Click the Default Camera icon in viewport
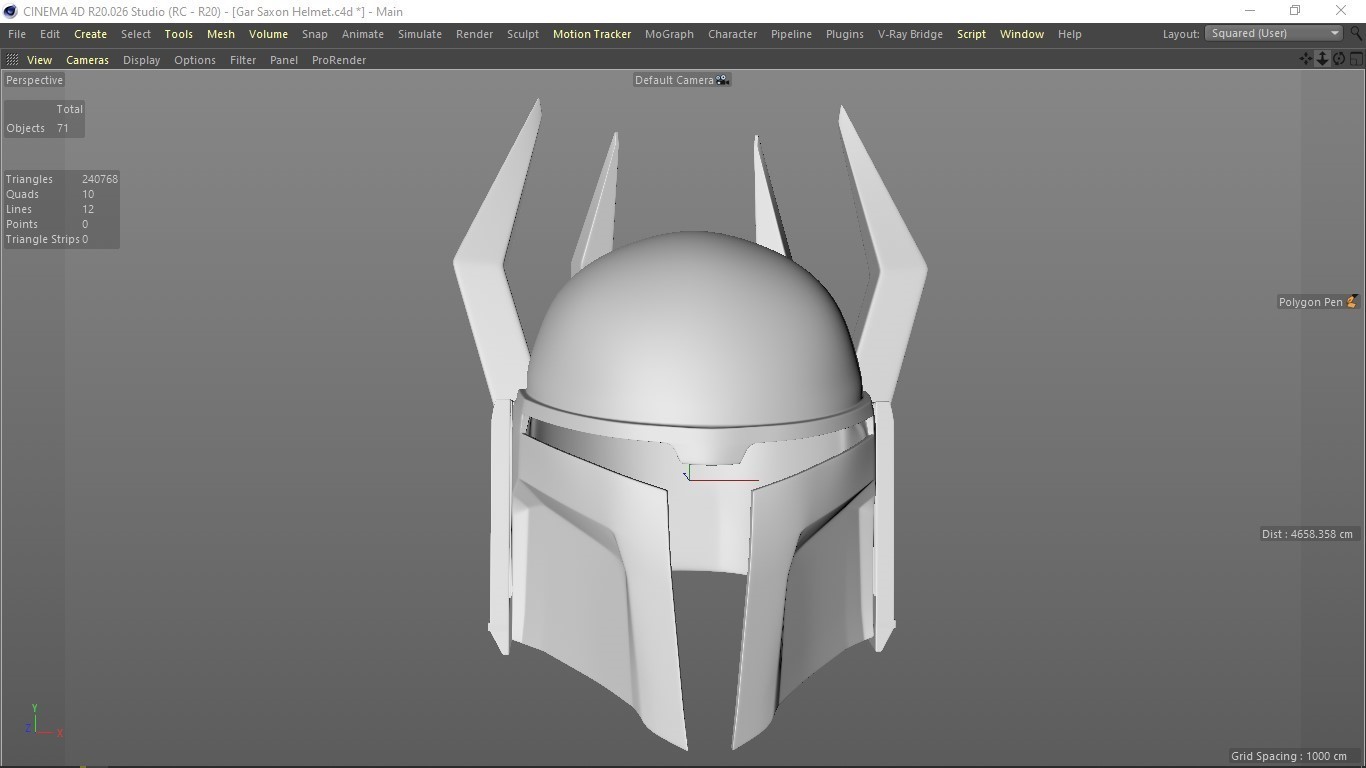The image size is (1366, 768). (x=722, y=80)
